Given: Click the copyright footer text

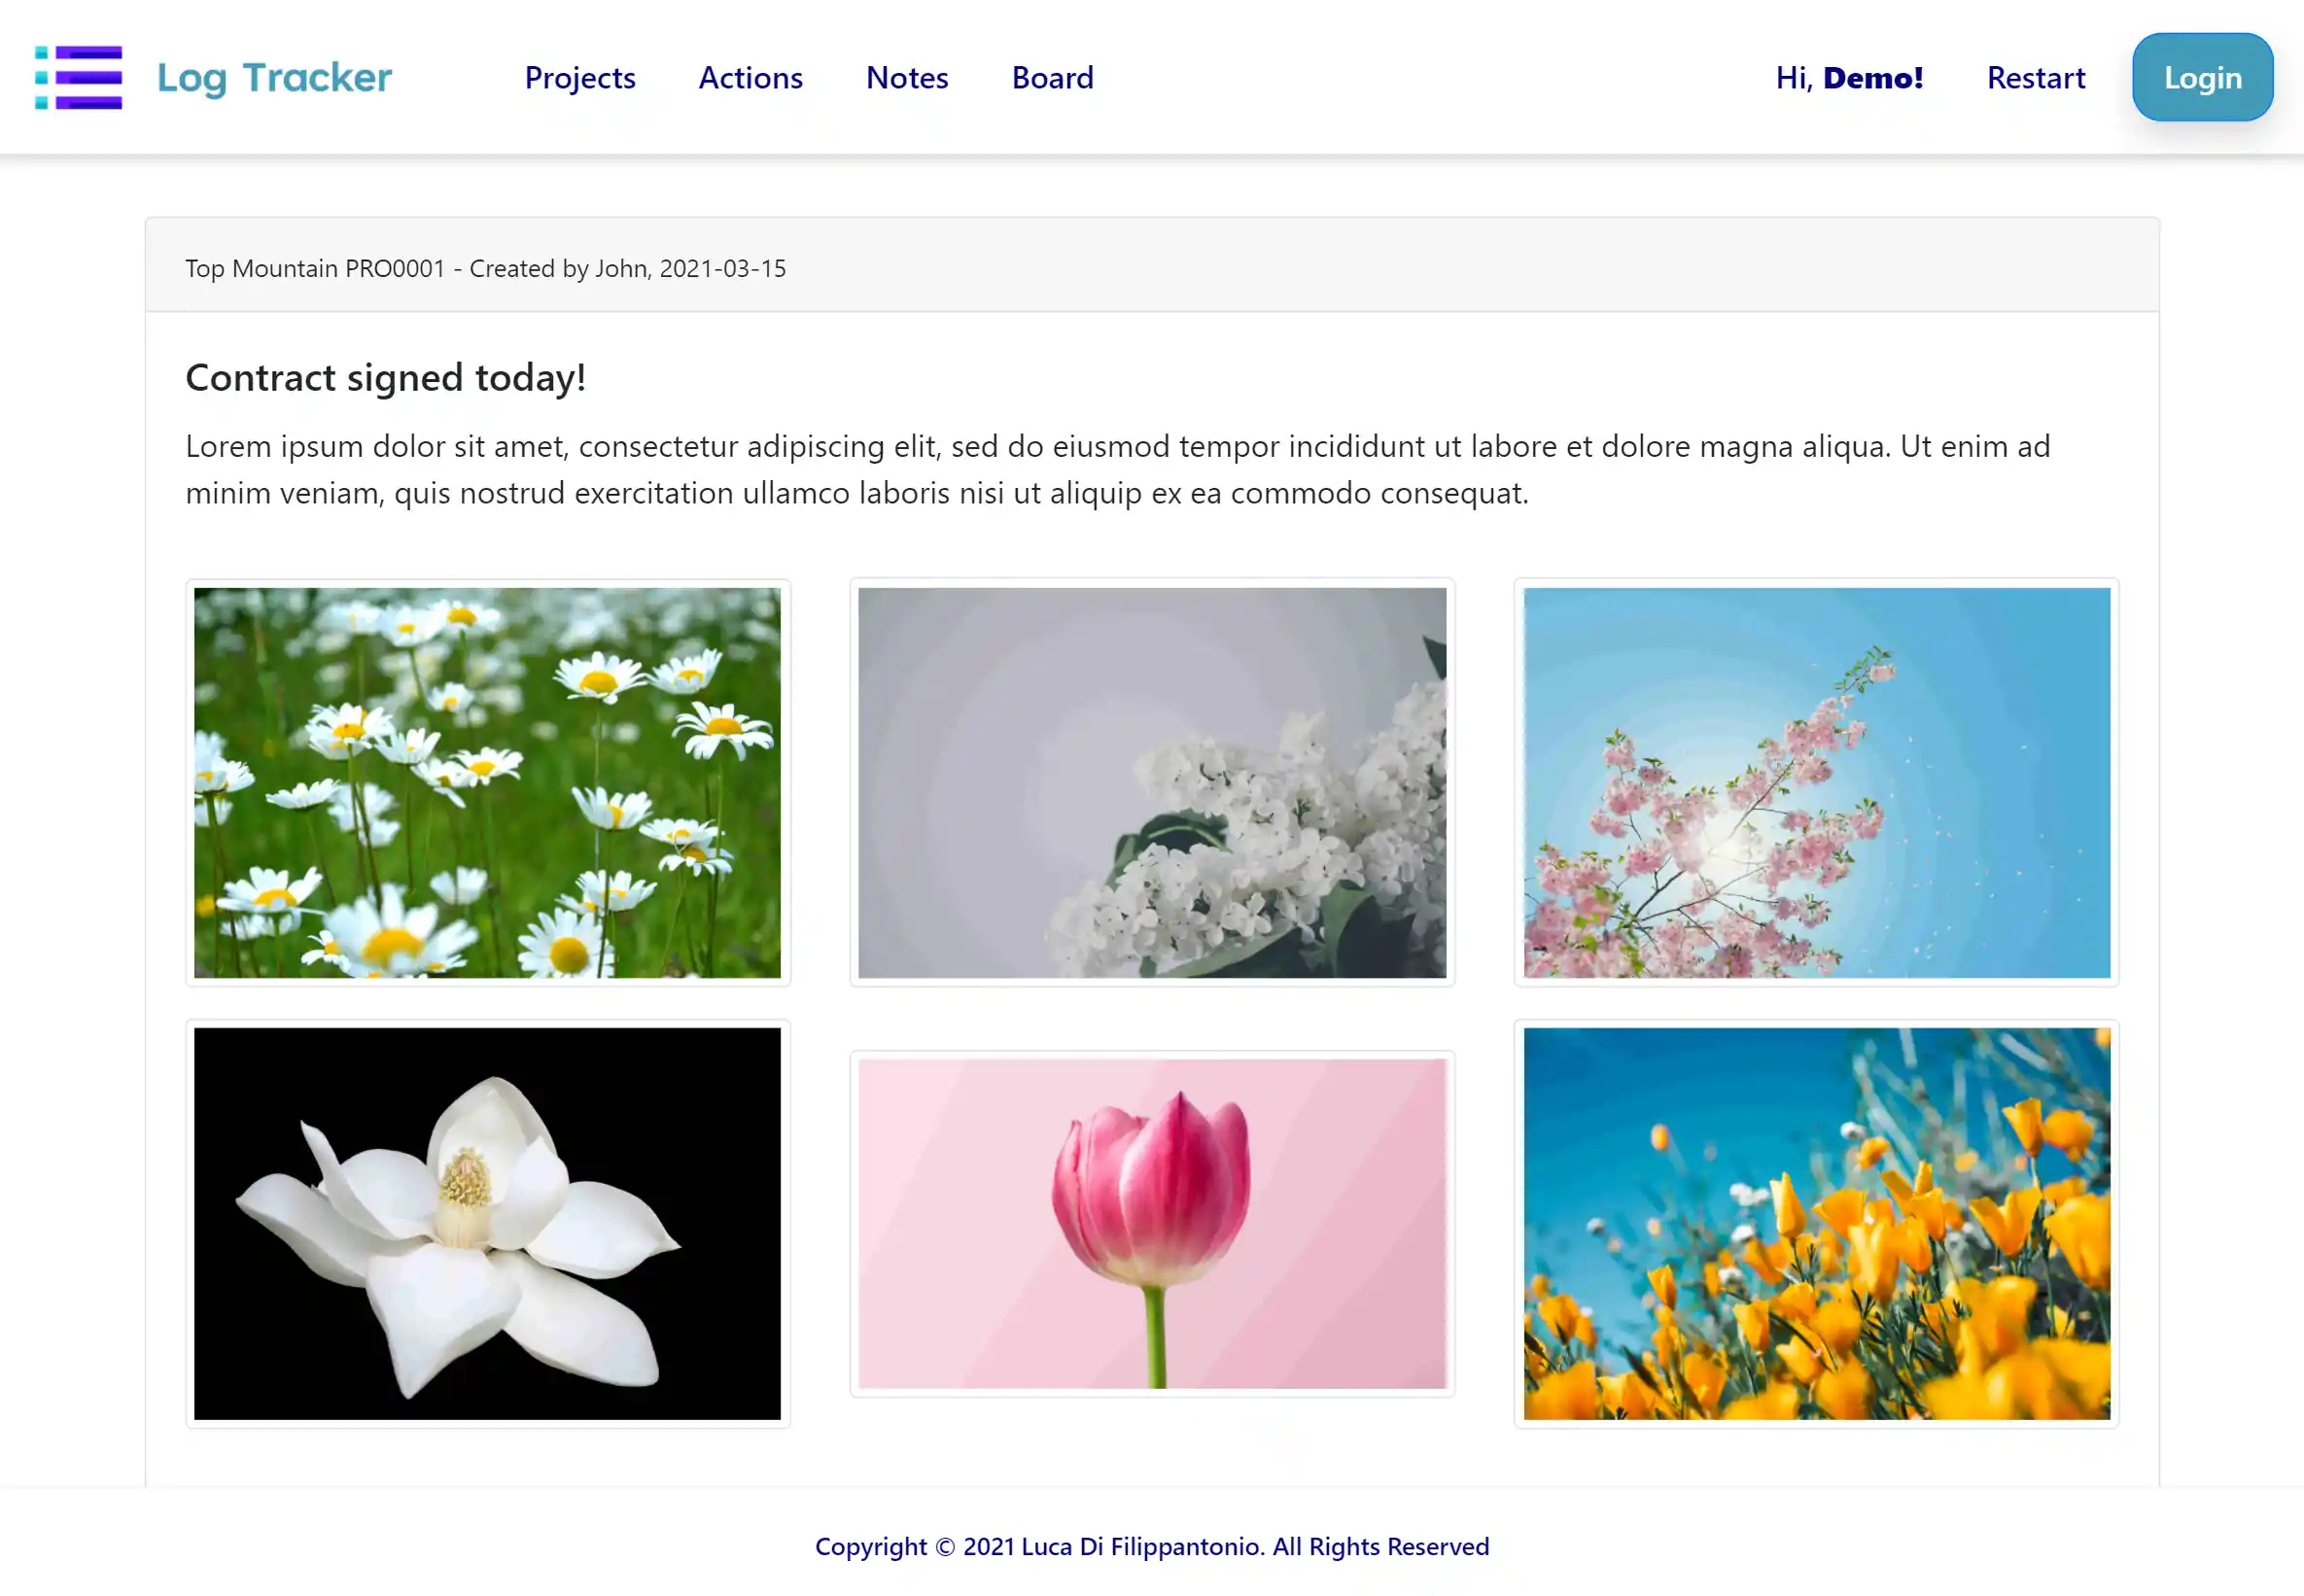Looking at the screenshot, I should (x=1151, y=1546).
